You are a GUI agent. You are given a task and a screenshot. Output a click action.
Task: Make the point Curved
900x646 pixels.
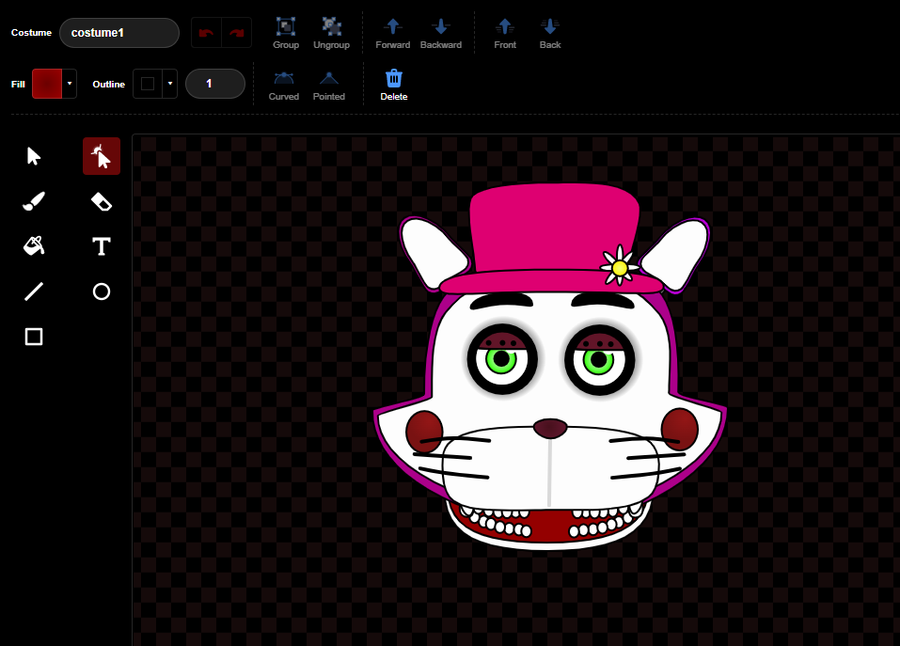[284, 86]
